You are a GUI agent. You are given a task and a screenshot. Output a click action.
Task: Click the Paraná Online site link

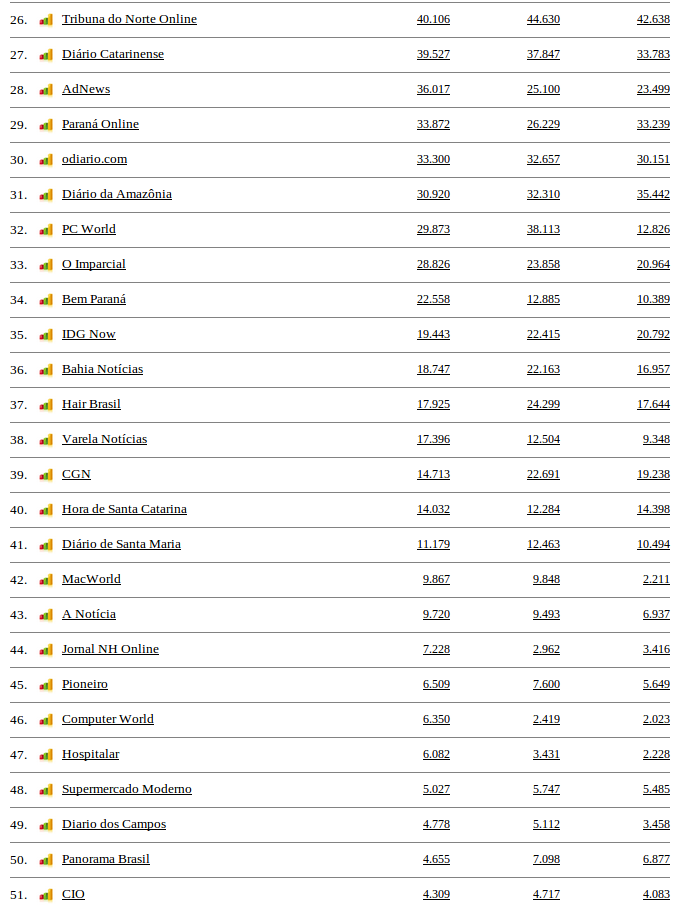click(100, 124)
